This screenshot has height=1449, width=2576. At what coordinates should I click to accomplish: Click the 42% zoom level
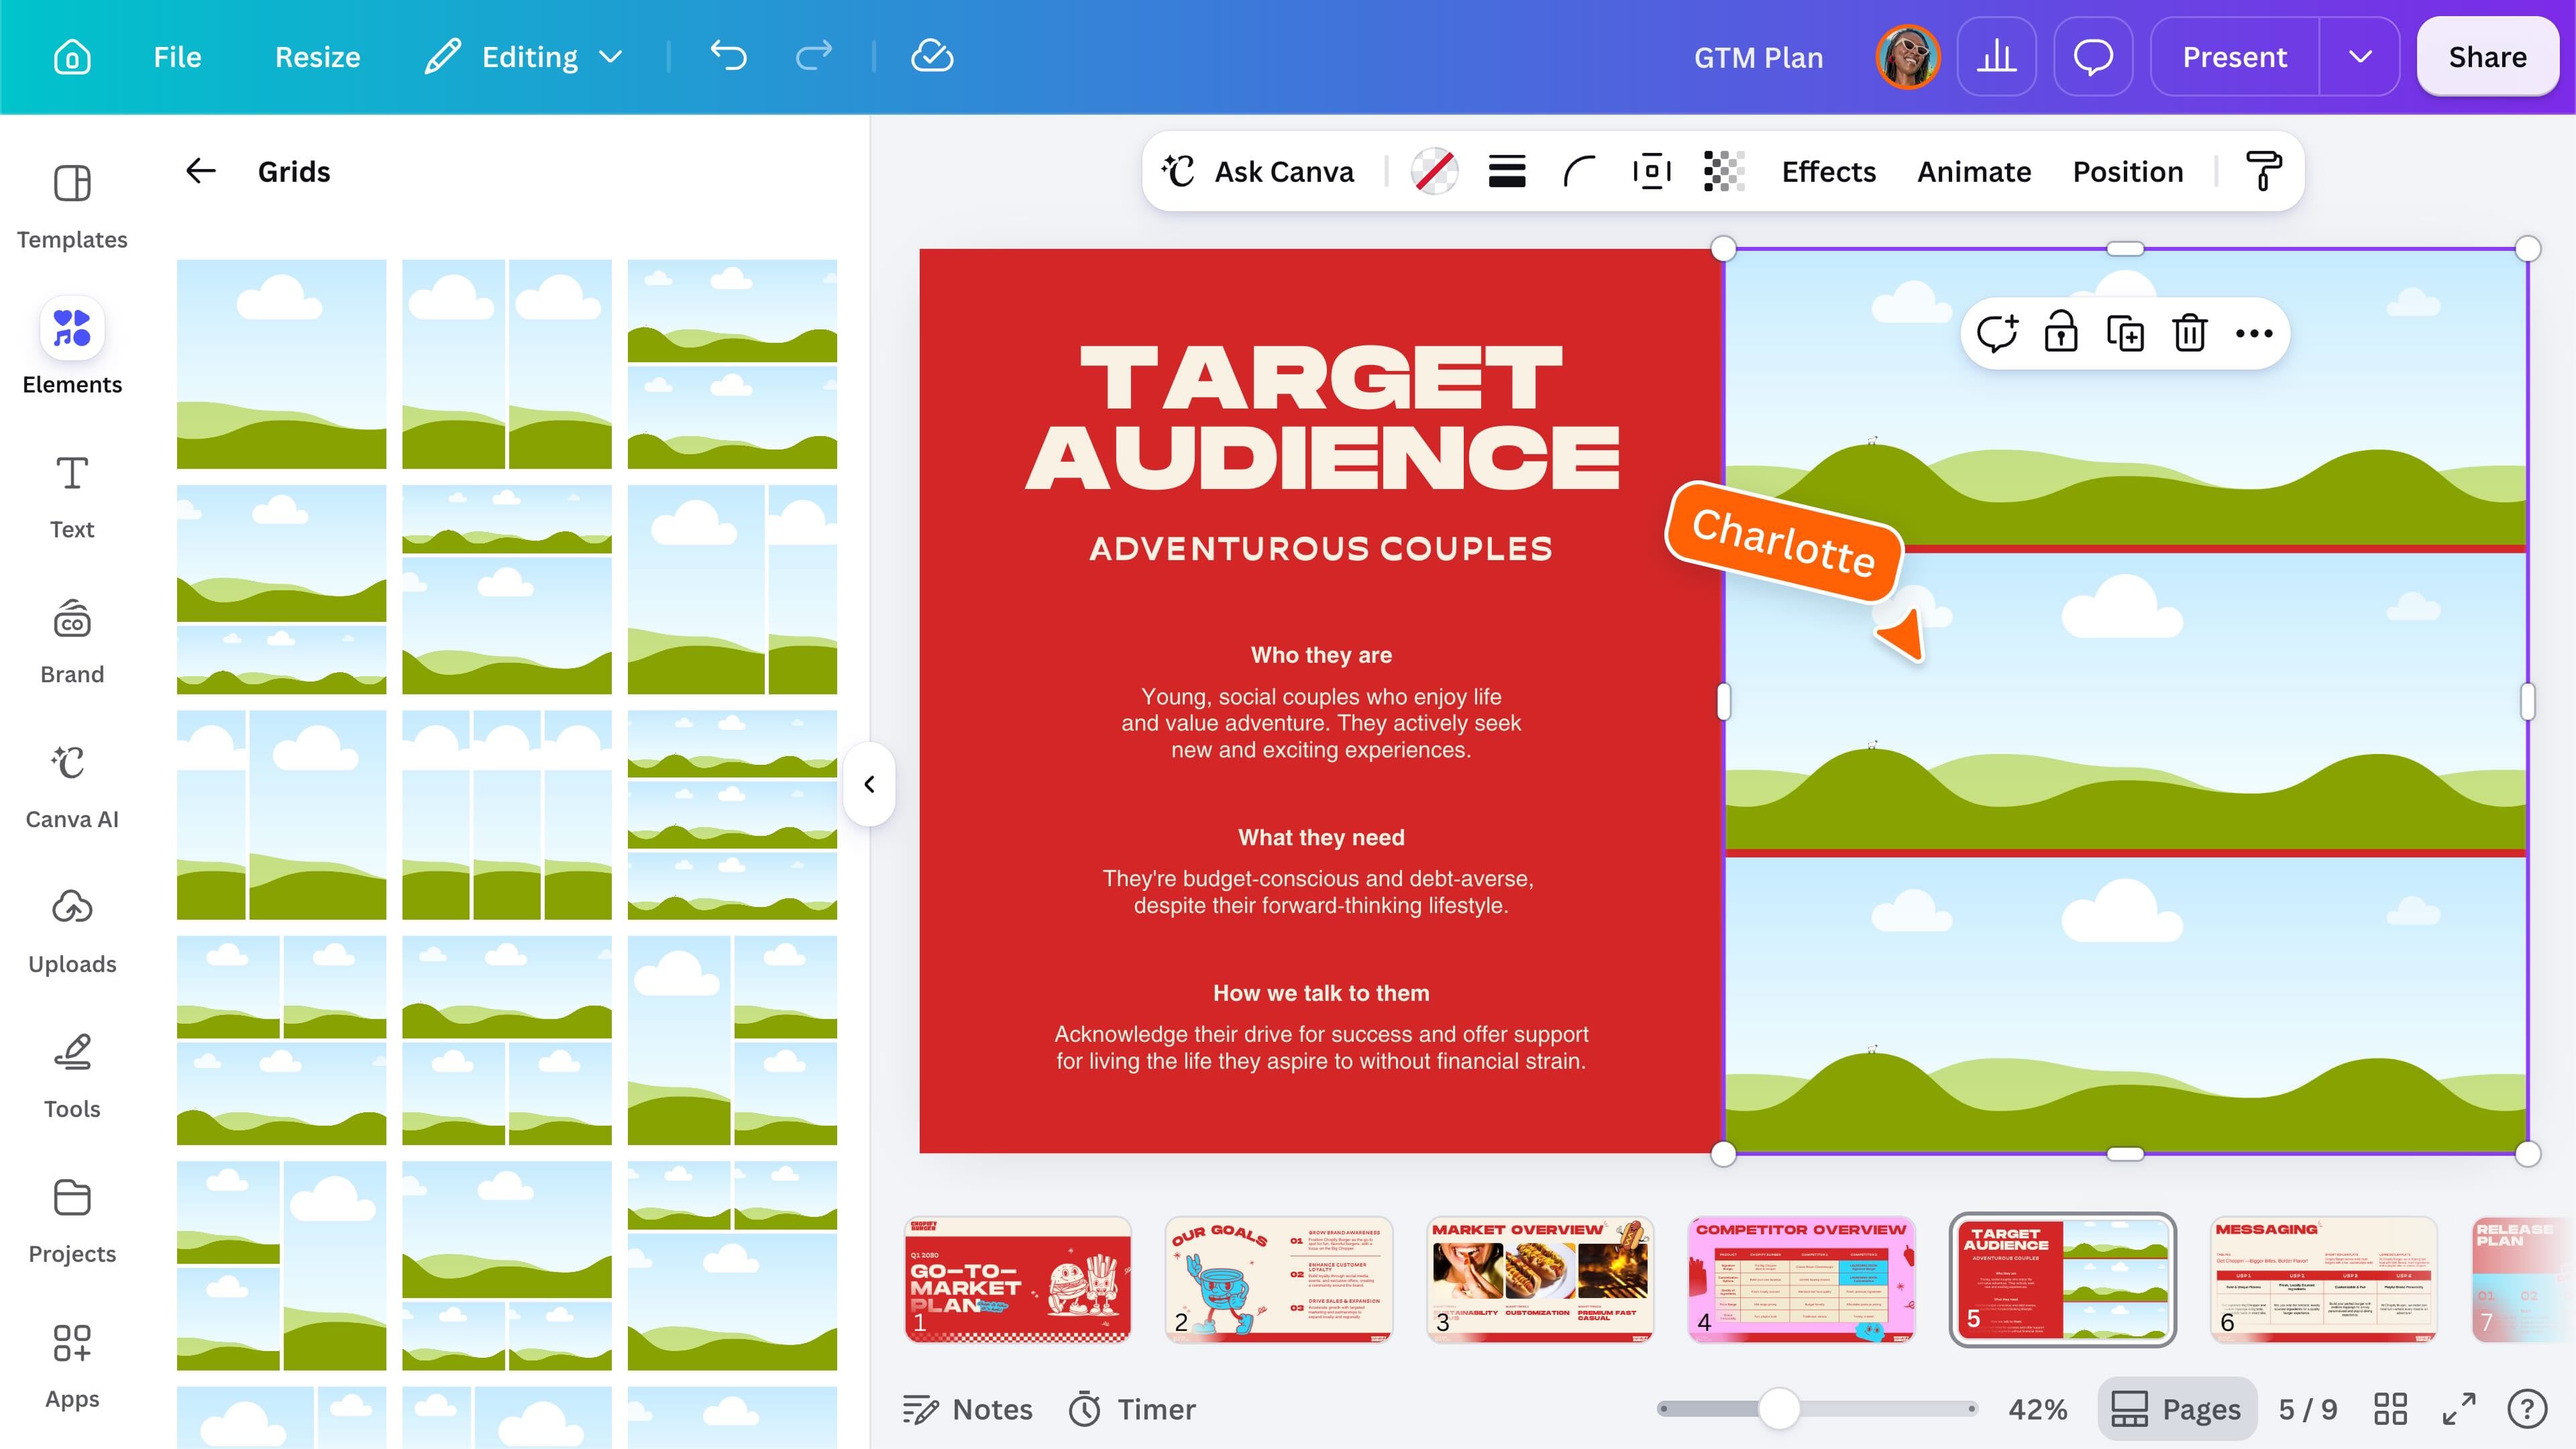2037,1409
